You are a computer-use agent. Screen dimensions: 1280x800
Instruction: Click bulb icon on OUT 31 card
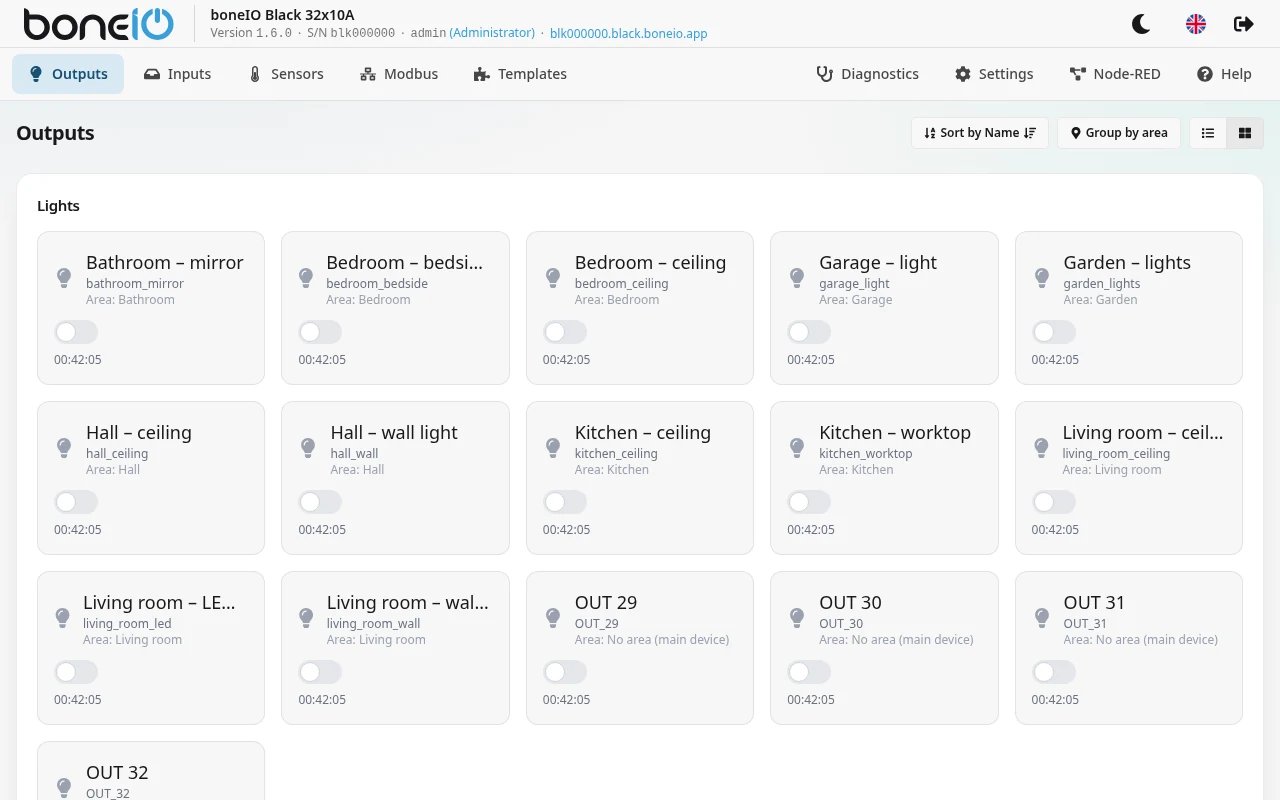tap(1042, 617)
